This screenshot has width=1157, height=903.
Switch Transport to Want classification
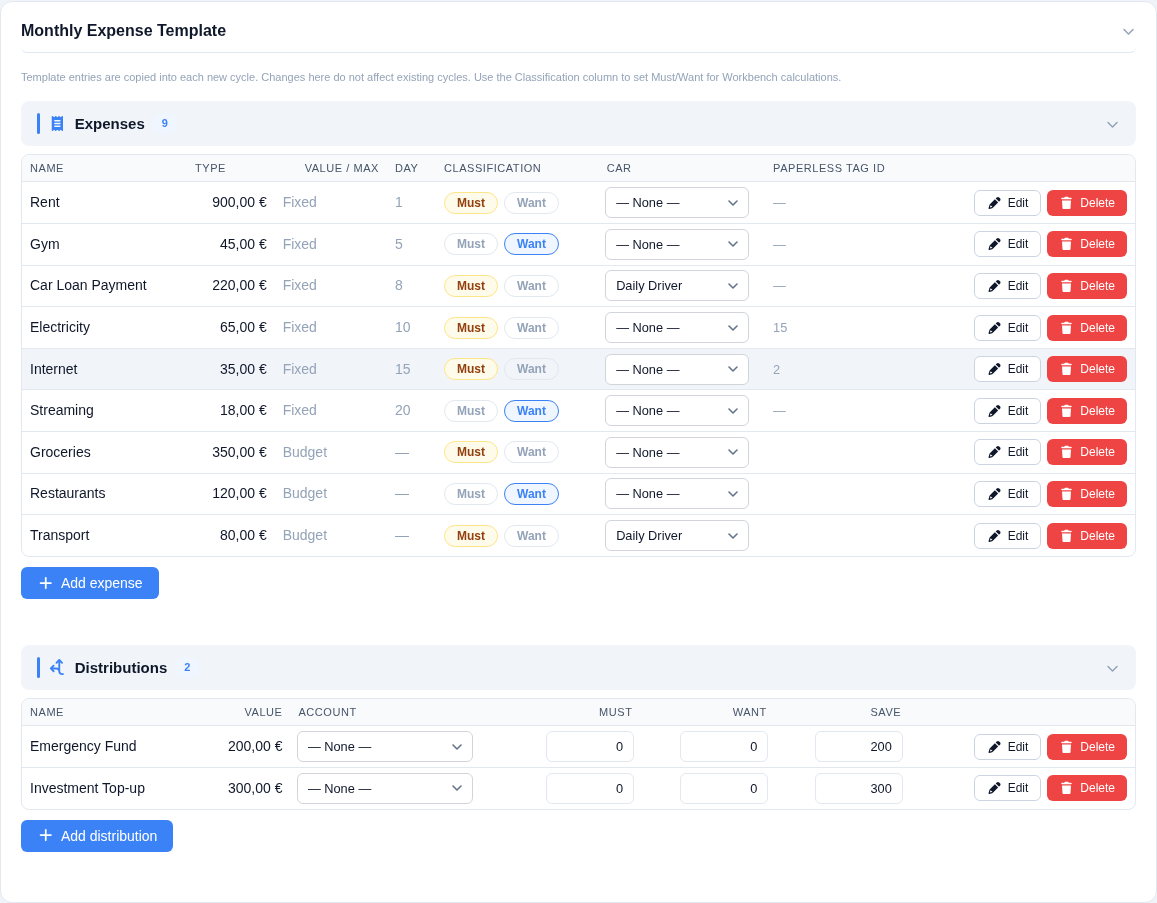coord(531,536)
